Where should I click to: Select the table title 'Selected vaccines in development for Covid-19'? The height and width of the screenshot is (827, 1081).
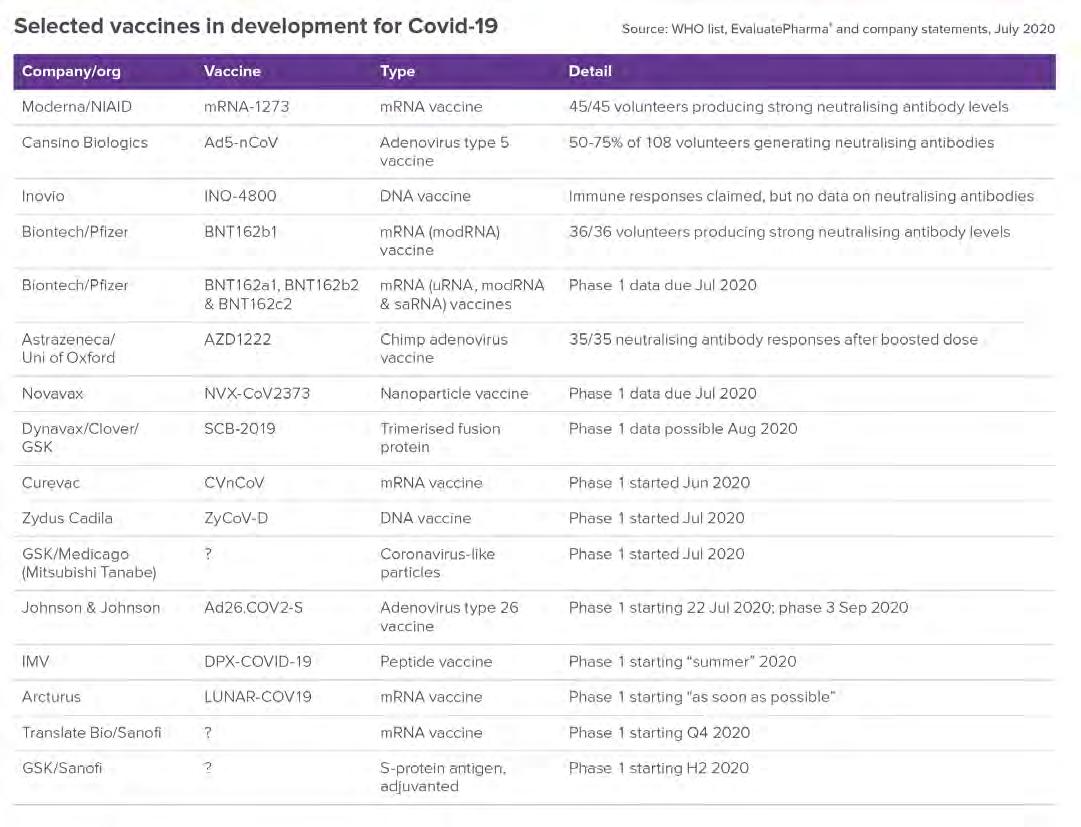(x=256, y=26)
